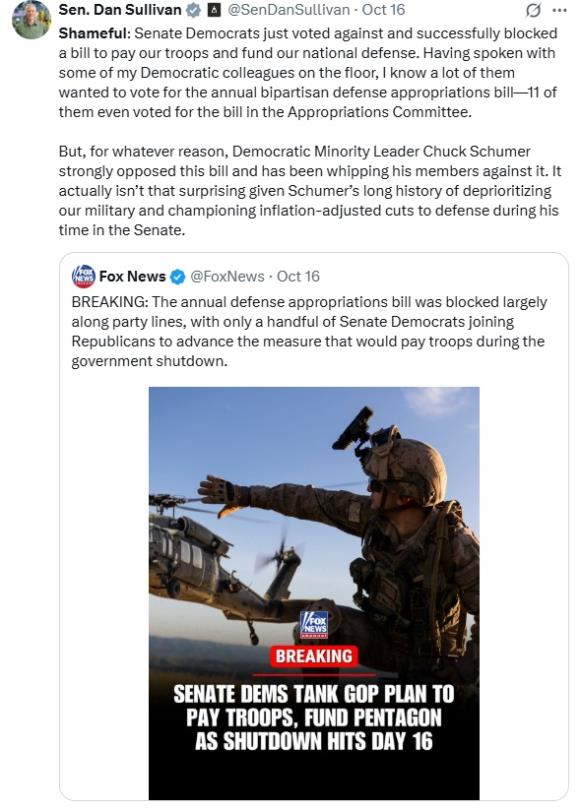Click the paragraph mentioning Chuck Schumer
The height and width of the screenshot is (810, 580).
pyautogui.click(x=309, y=191)
